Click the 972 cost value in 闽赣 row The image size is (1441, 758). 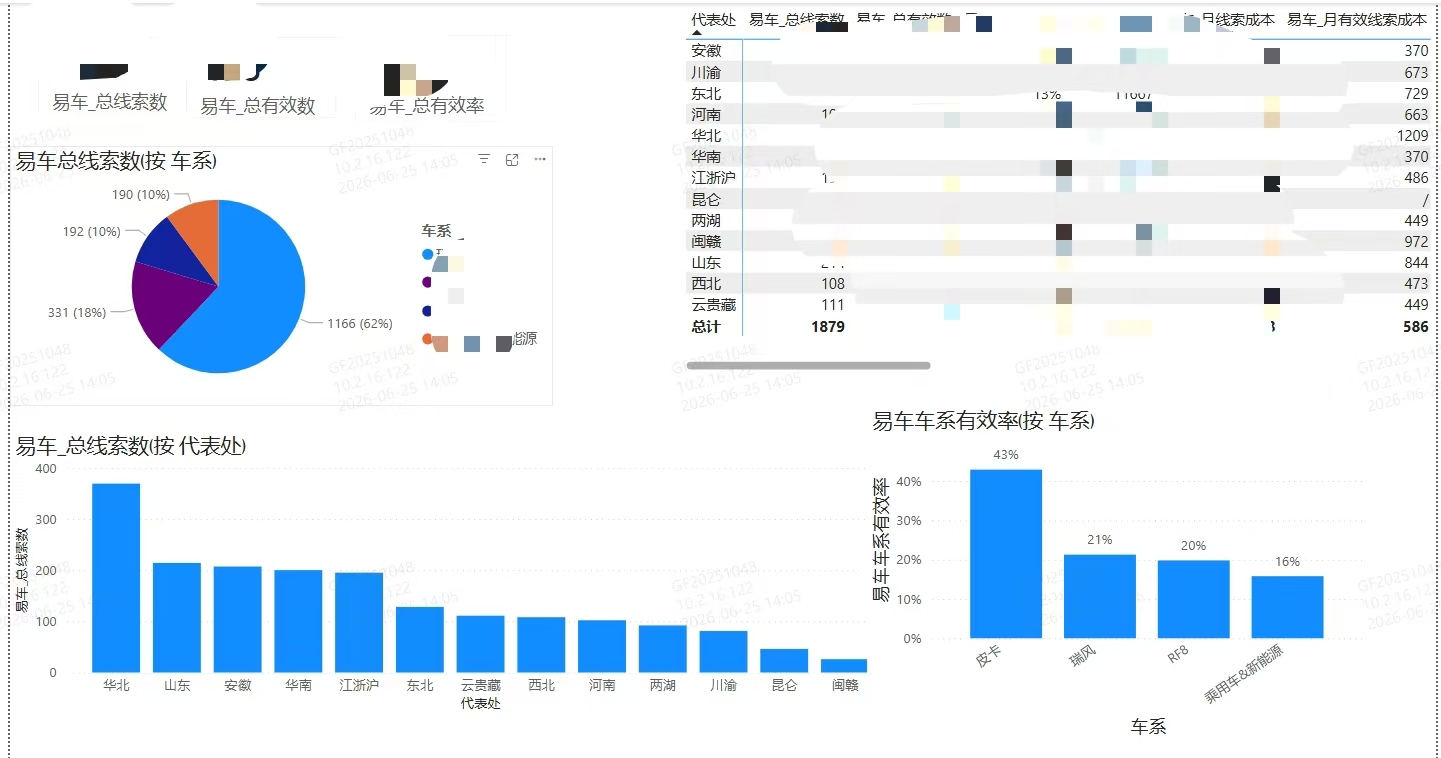click(x=1416, y=242)
